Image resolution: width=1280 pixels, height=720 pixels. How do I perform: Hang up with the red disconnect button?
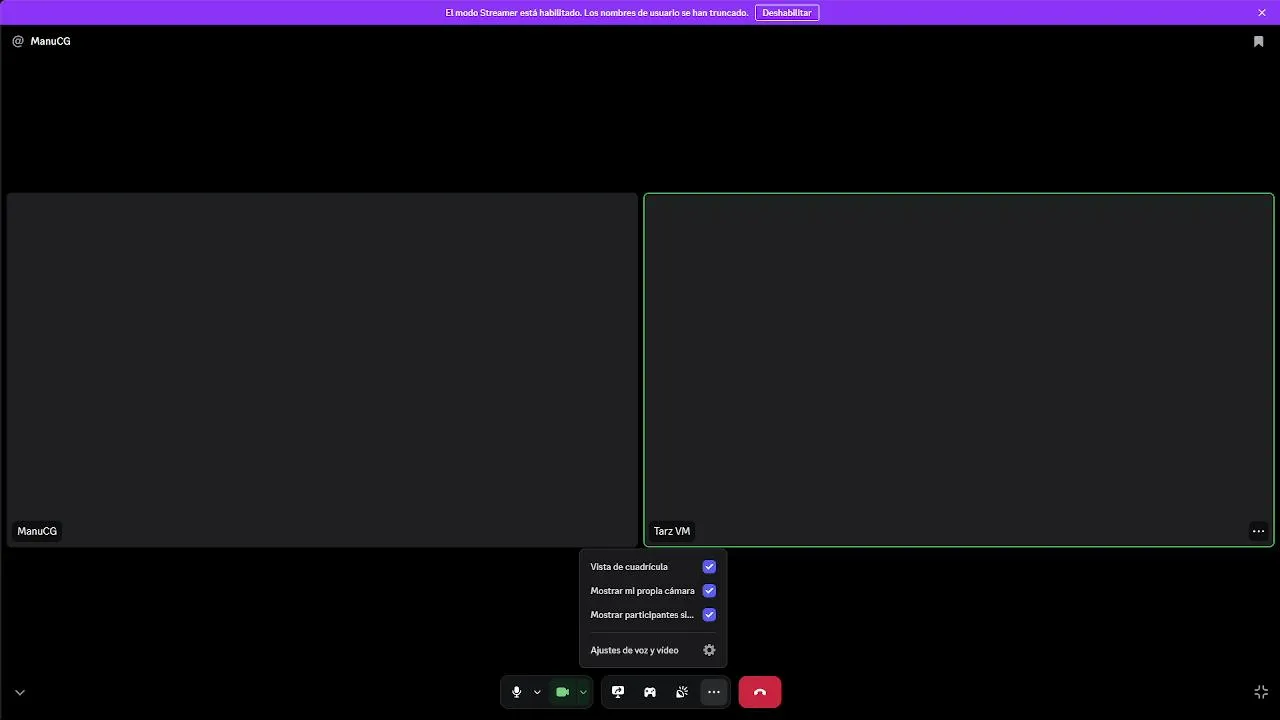tap(760, 692)
